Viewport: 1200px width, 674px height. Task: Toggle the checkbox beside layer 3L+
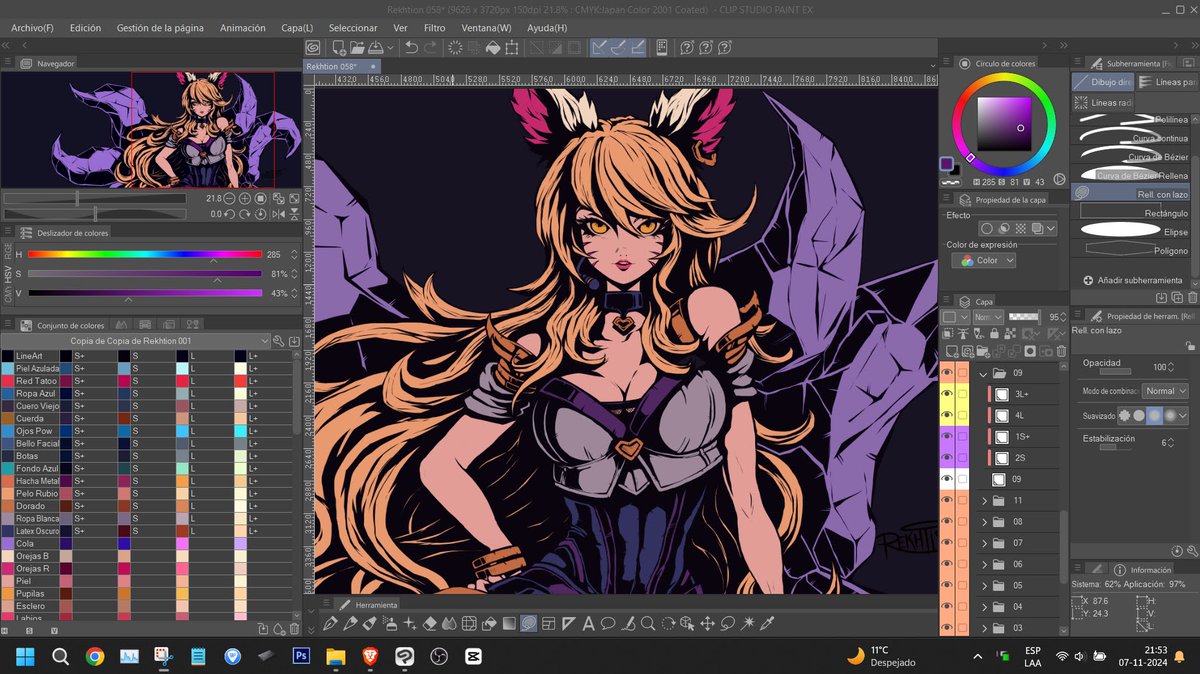(962, 394)
